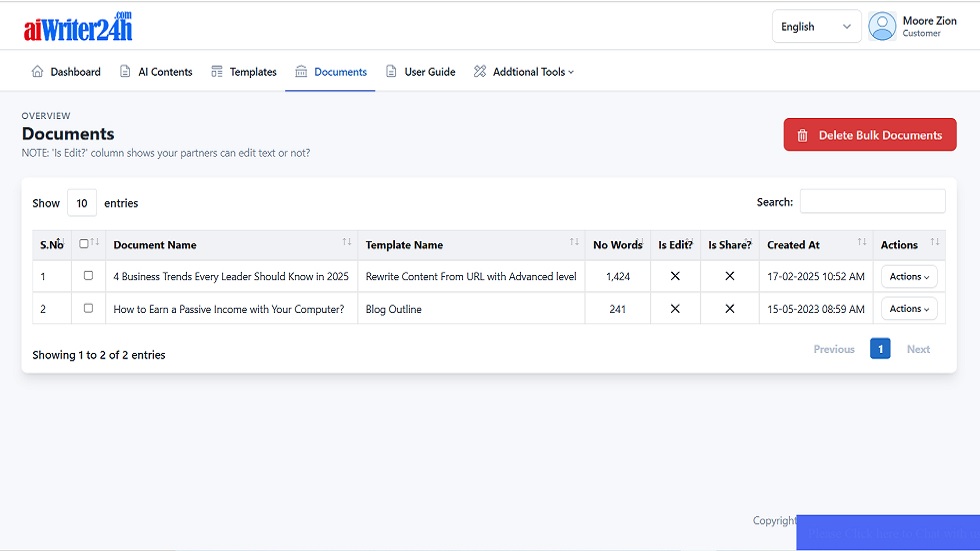Screen dimensions: 980x551
Task: Click the aiWriter24h logo
Action: (78, 27)
